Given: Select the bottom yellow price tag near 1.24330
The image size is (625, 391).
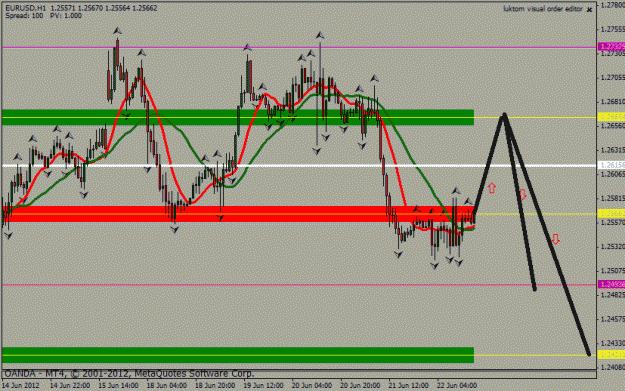Looking at the screenshot, I should click(x=611, y=354).
